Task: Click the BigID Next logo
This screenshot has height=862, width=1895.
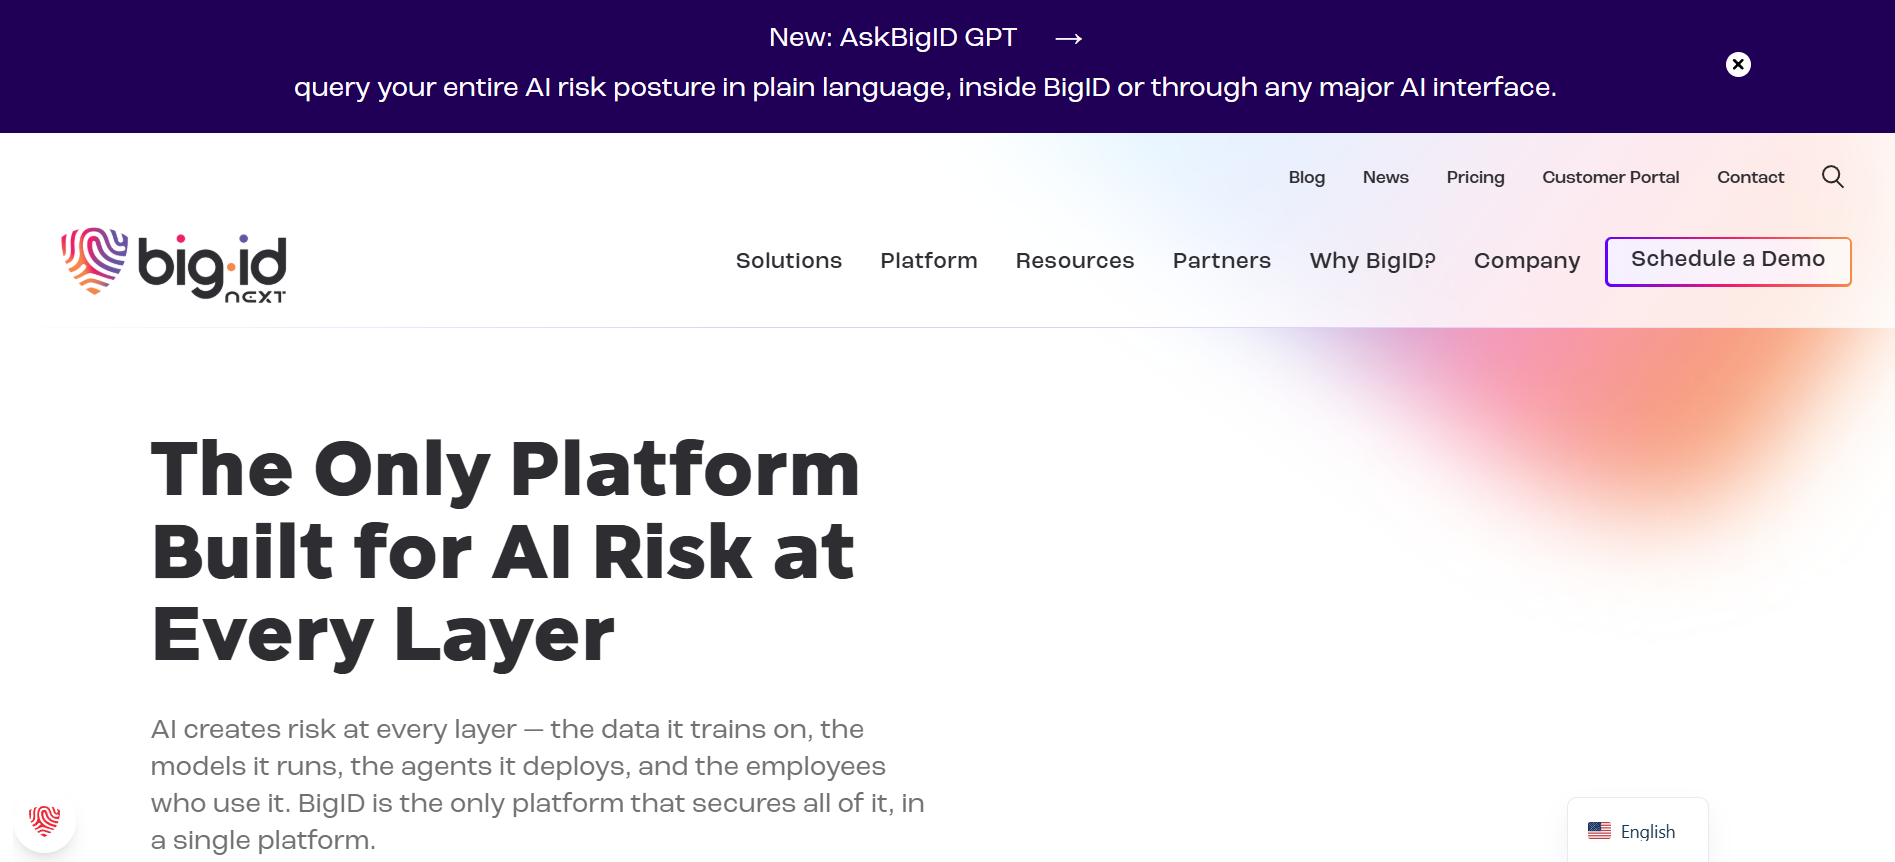Action: pos(174,265)
